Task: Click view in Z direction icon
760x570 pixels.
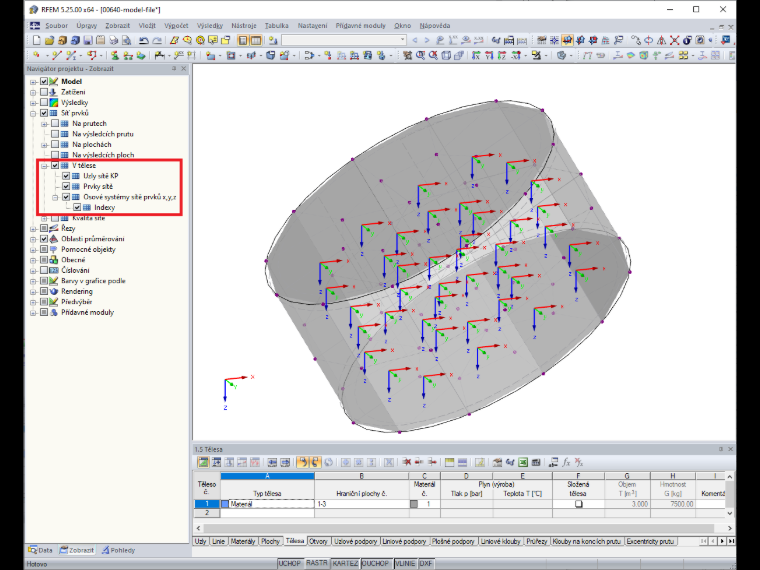Action: pyautogui.click(x=502, y=56)
